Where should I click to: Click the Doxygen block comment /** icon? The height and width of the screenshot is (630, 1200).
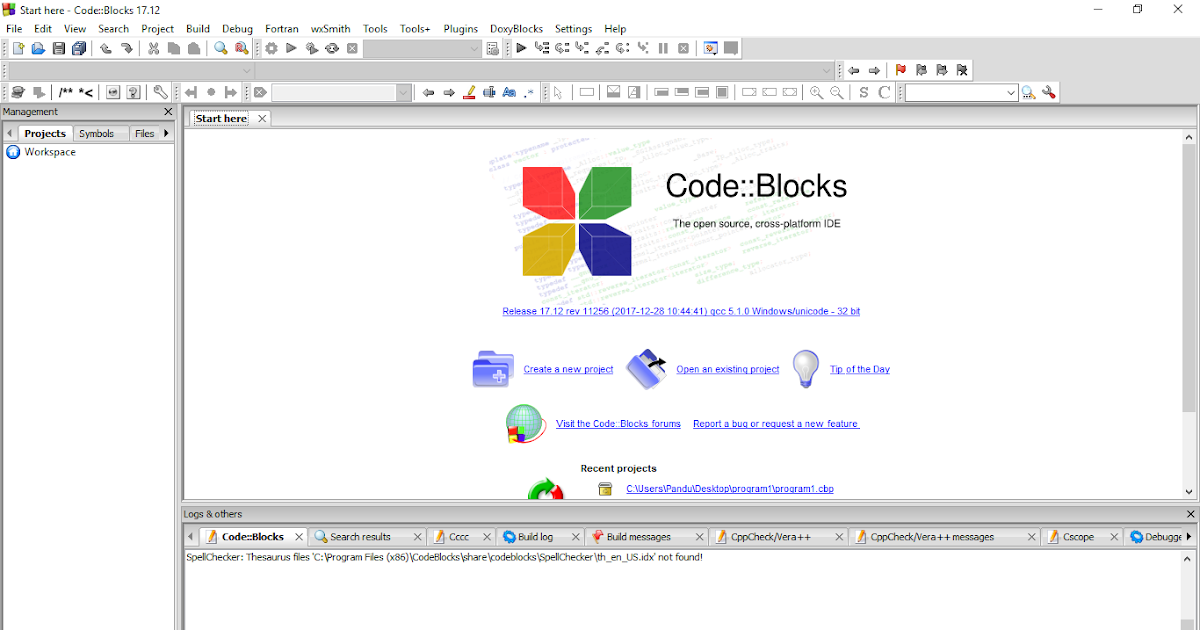click(66, 92)
